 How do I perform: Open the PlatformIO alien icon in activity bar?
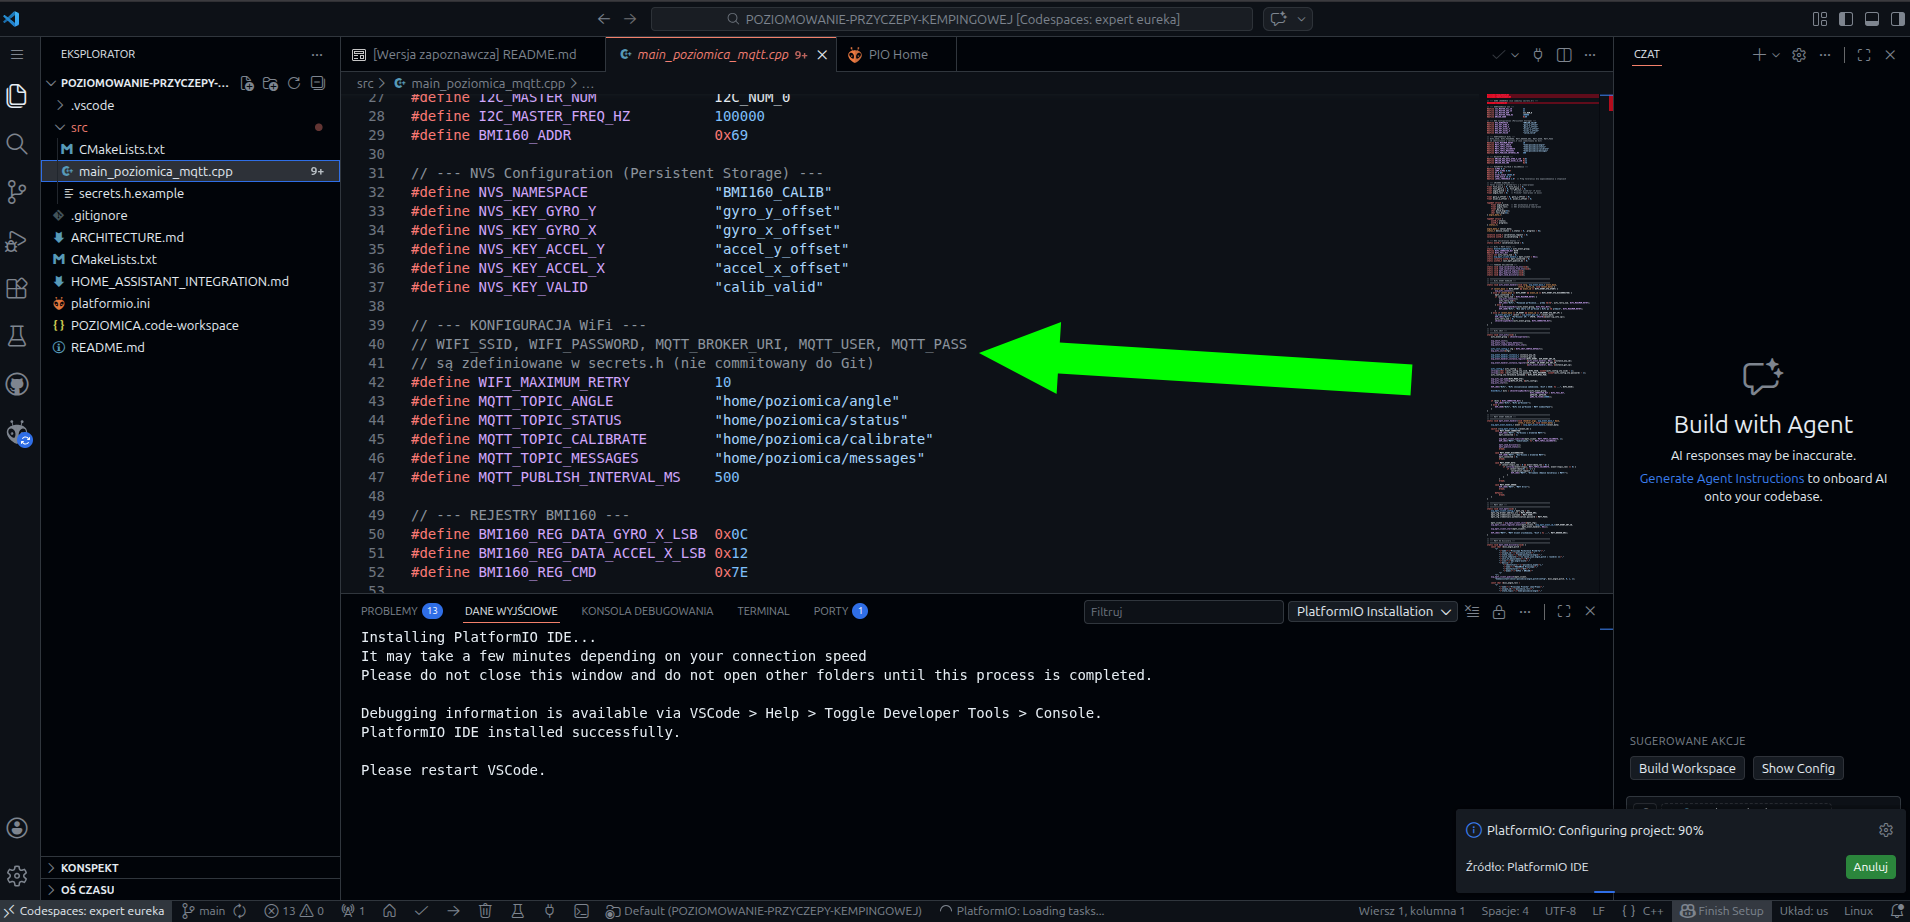click(x=17, y=433)
